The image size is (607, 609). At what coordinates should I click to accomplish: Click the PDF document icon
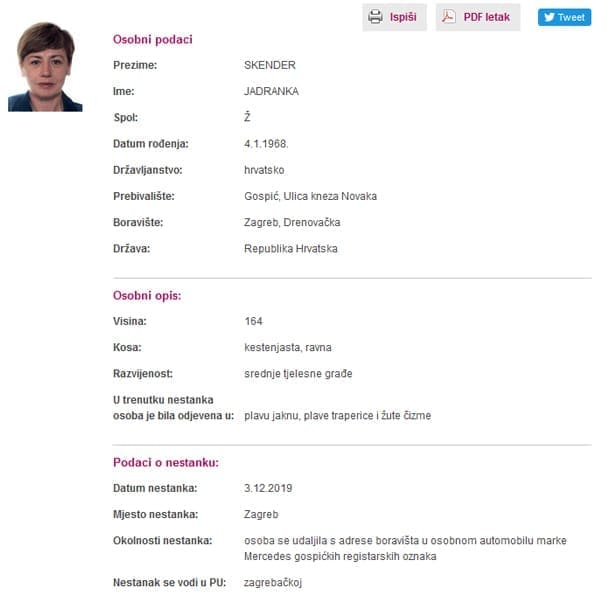pyautogui.click(x=449, y=17)
